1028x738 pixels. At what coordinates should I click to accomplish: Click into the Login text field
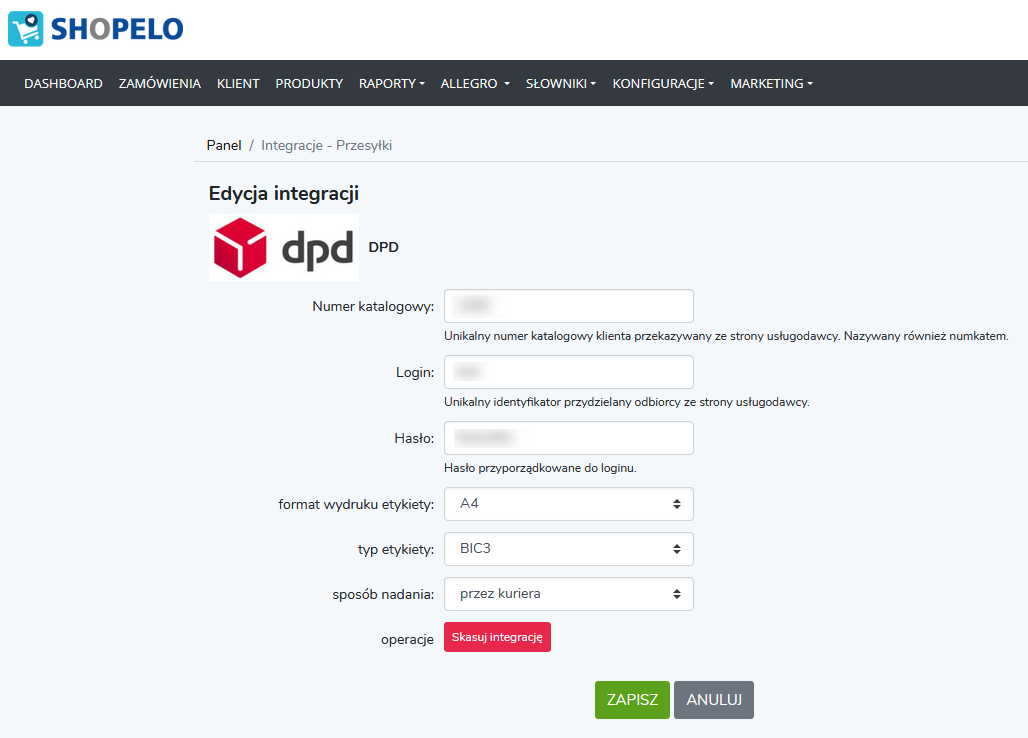coord(568,372)
